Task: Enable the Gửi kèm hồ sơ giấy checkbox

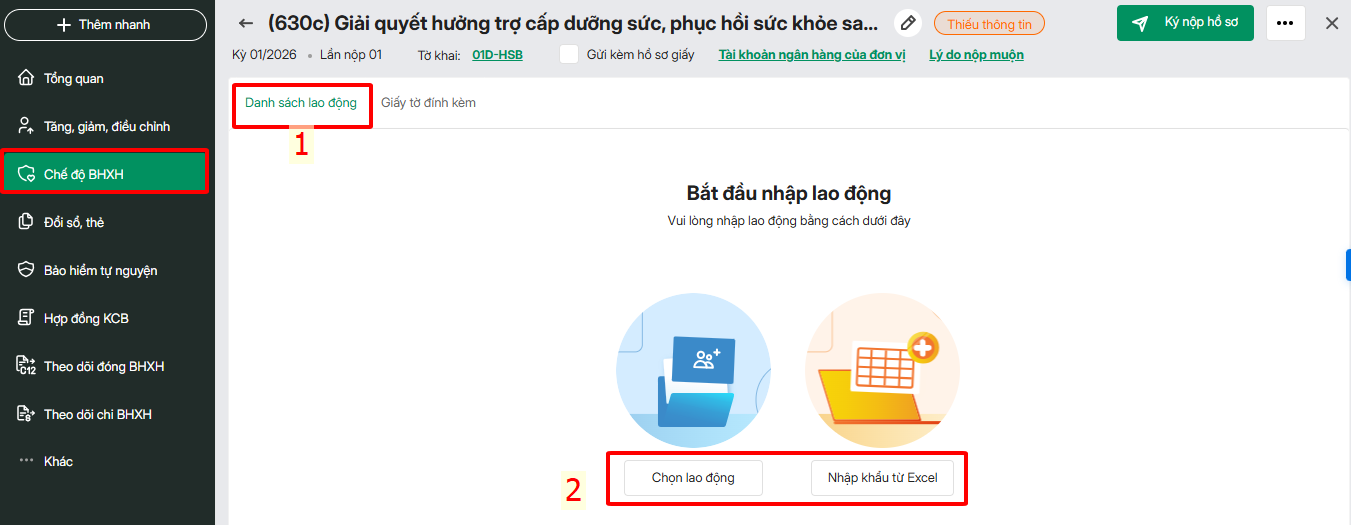Action: click(569, 55)
